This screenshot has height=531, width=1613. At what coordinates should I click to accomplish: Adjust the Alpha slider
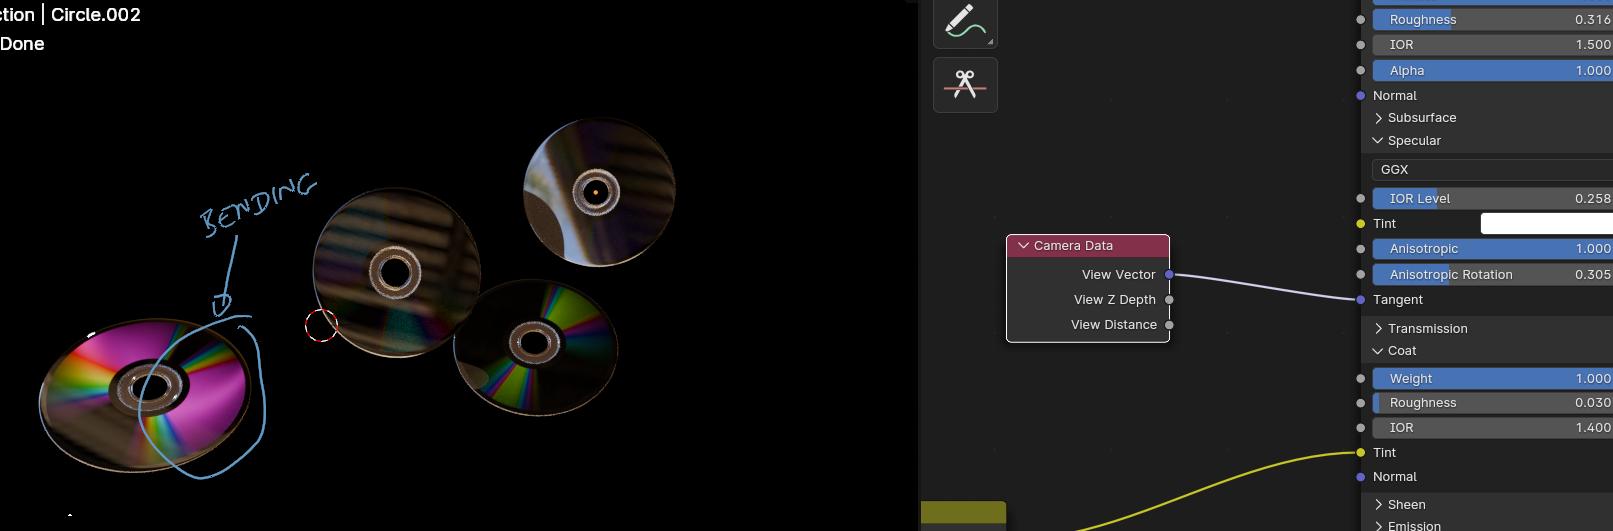[1492, 71]
